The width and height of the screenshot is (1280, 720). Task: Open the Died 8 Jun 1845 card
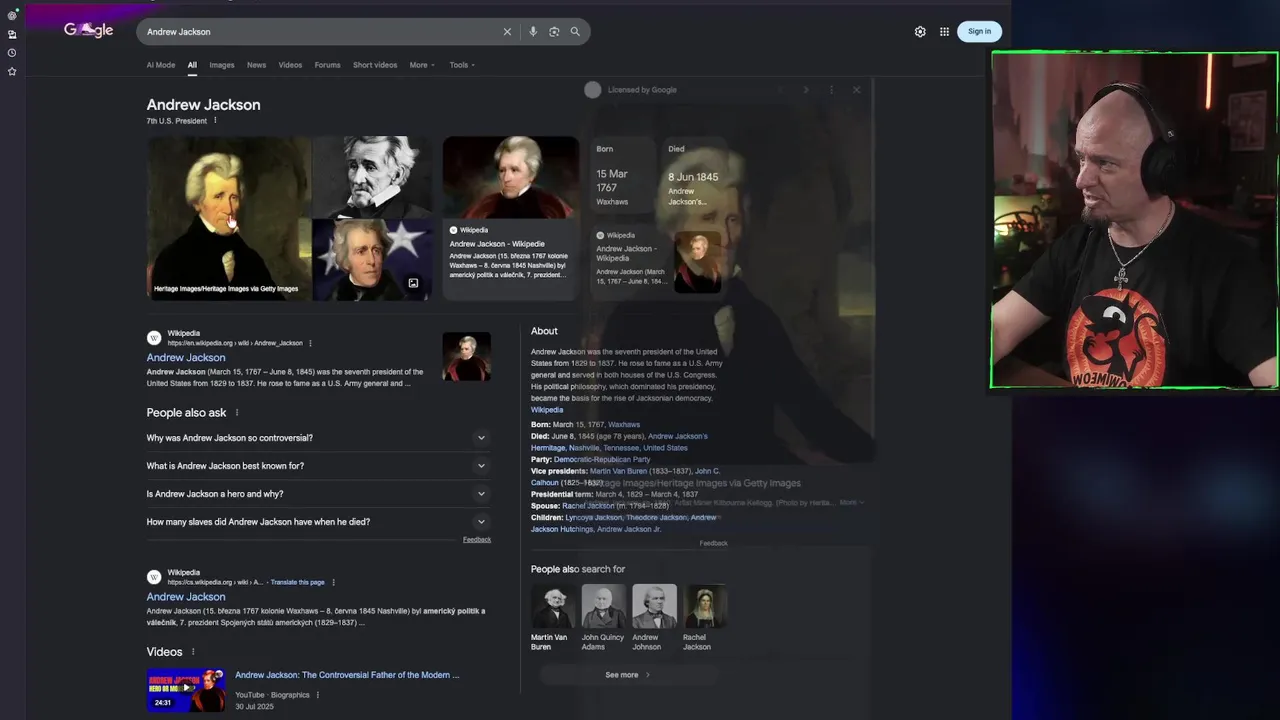click(694, 176)
